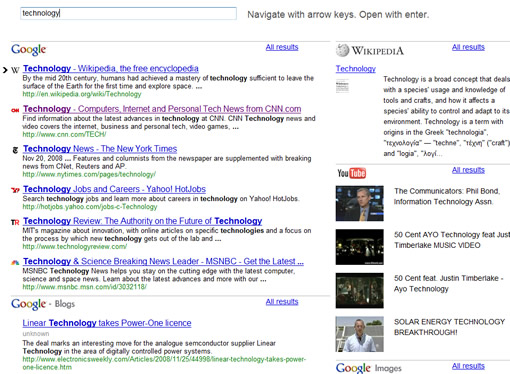Click the 50 Cent AYO Technology MUSIC VIDEO thumbnail
The height and width of the screenshot is (374, 510).
click(x=360, y=247)
